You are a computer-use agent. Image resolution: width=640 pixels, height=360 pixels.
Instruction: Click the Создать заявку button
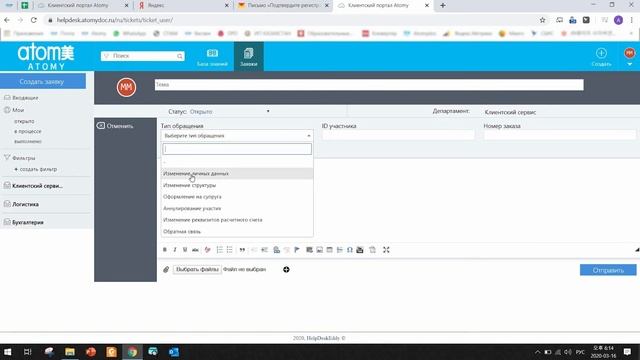coord(43,82)
